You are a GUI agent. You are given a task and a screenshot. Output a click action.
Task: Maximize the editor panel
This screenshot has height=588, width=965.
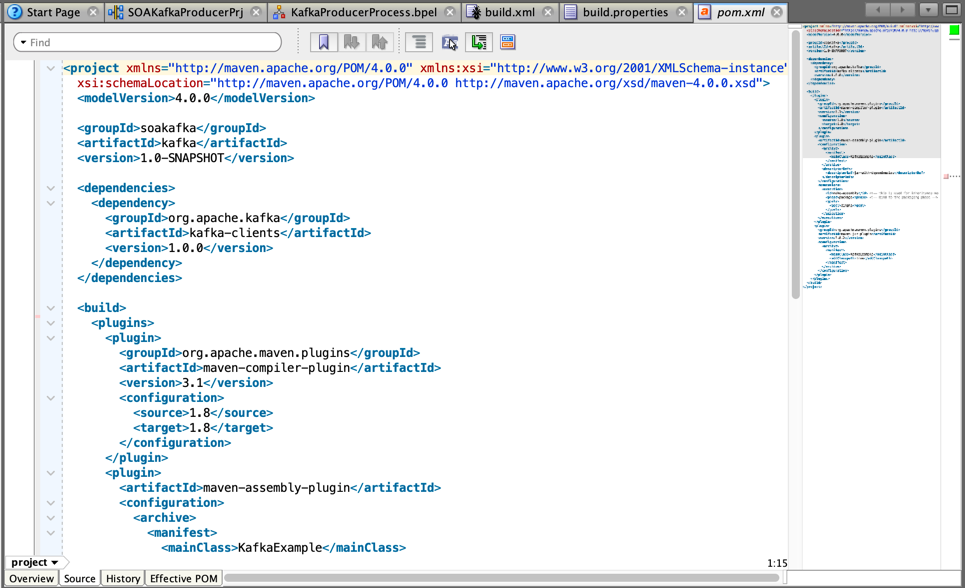tap(951, 10)
